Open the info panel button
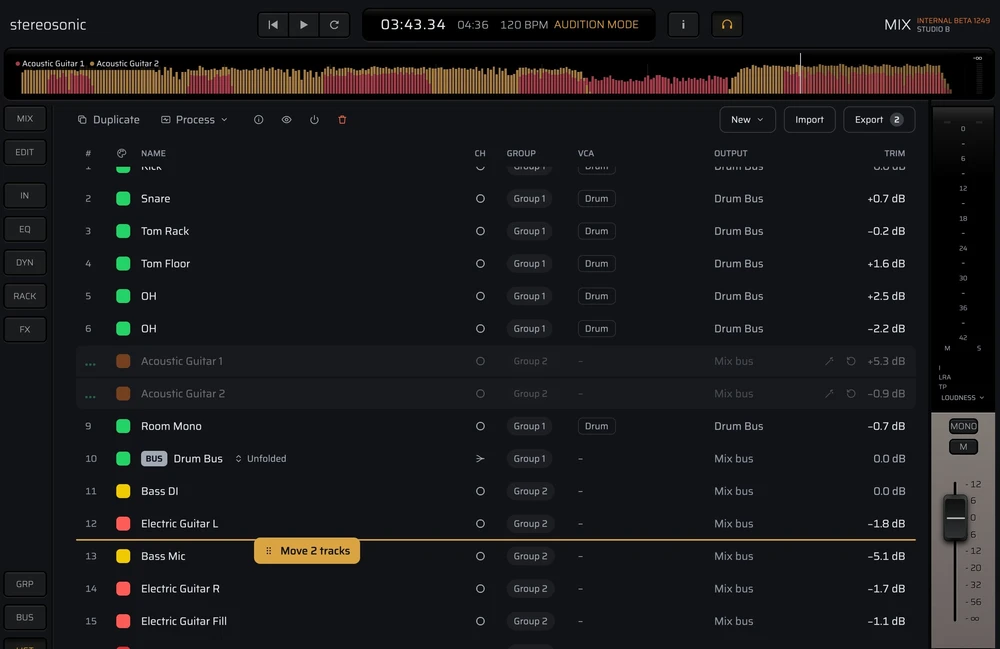 coord(683,25)
